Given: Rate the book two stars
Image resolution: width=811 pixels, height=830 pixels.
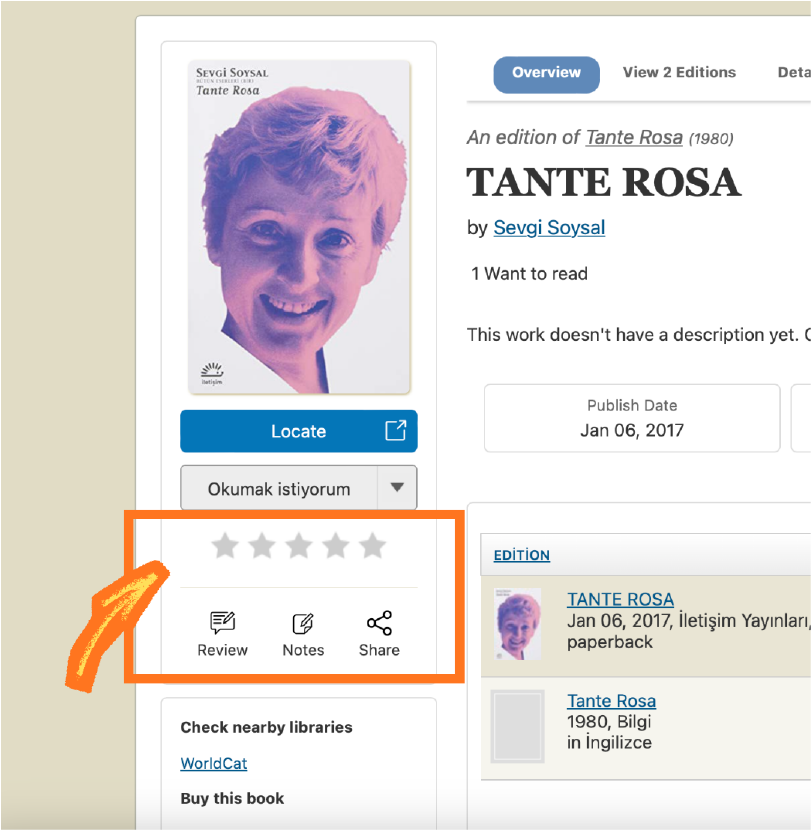Looking at the screenshot, I should coord(262,546).
